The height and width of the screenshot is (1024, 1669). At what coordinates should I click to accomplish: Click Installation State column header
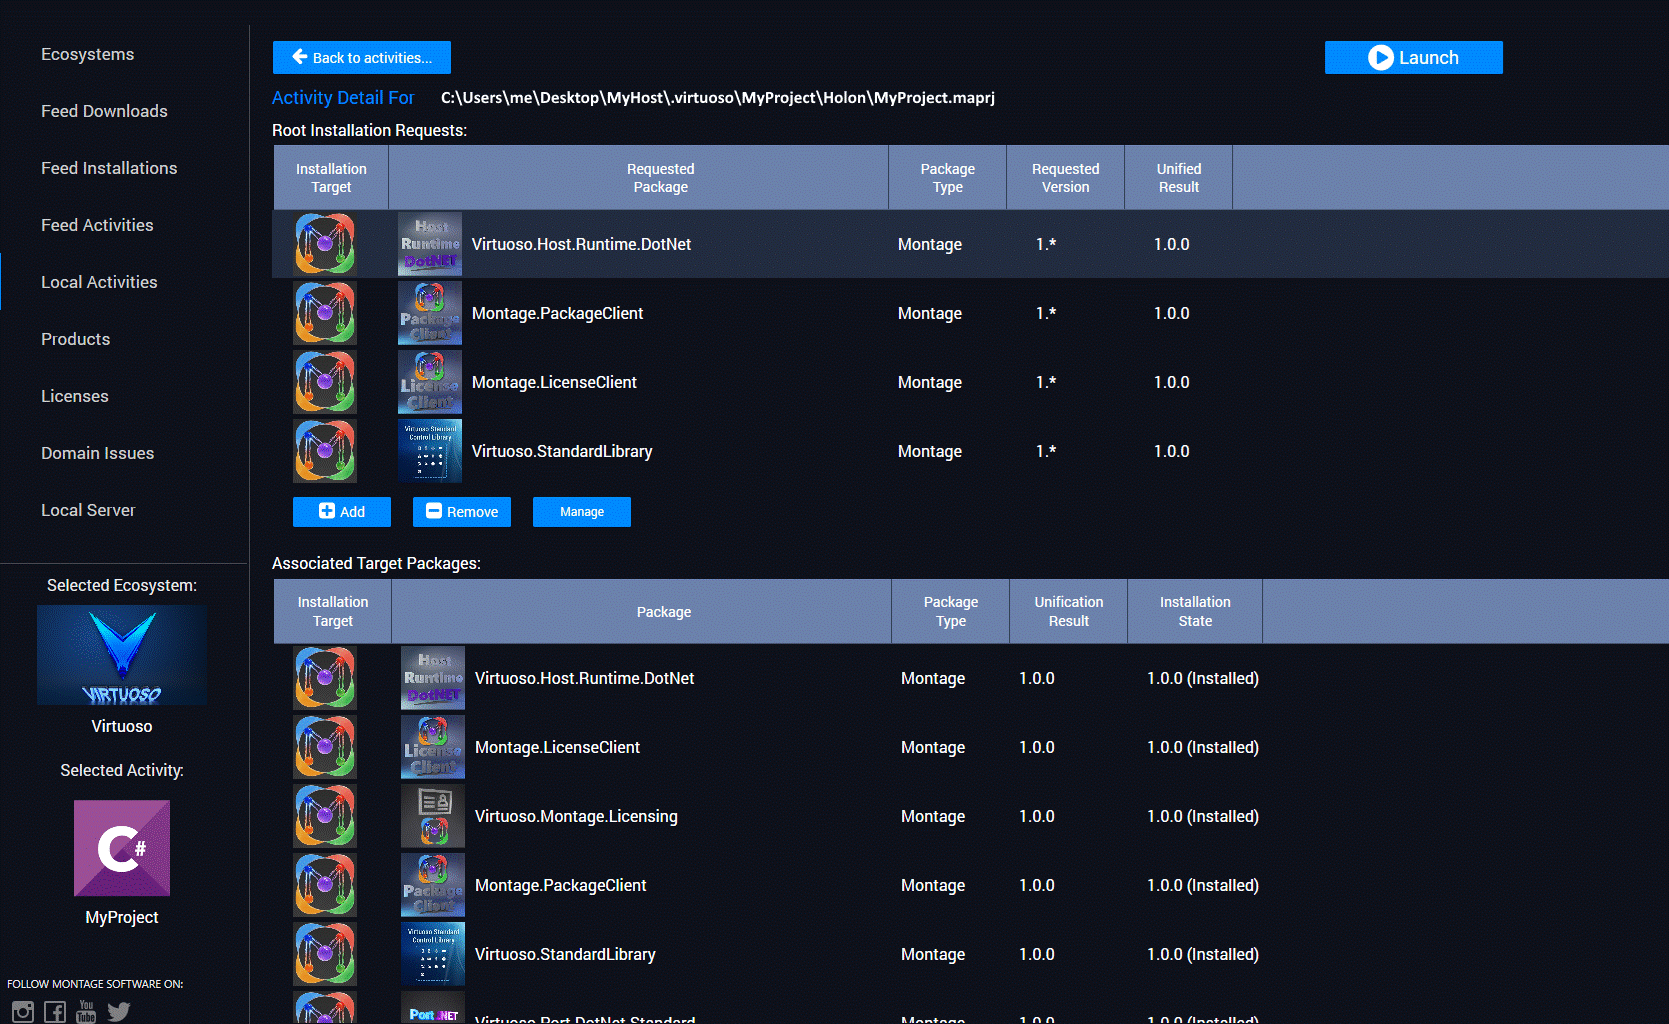pyautogui.click(x=1195, y=611)
